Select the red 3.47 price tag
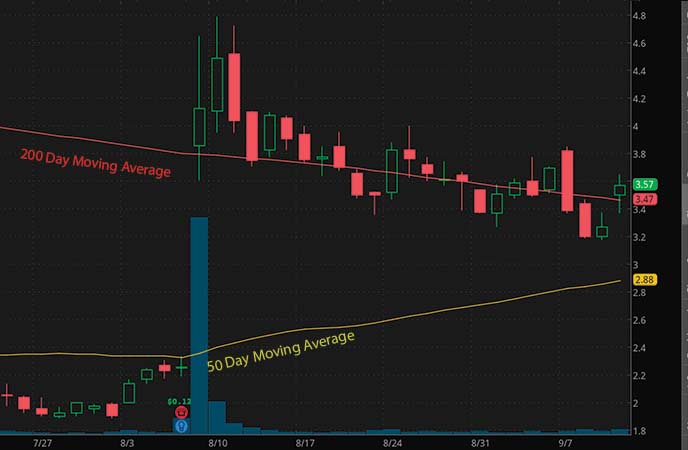688x450 pixels. pos(645,200)
